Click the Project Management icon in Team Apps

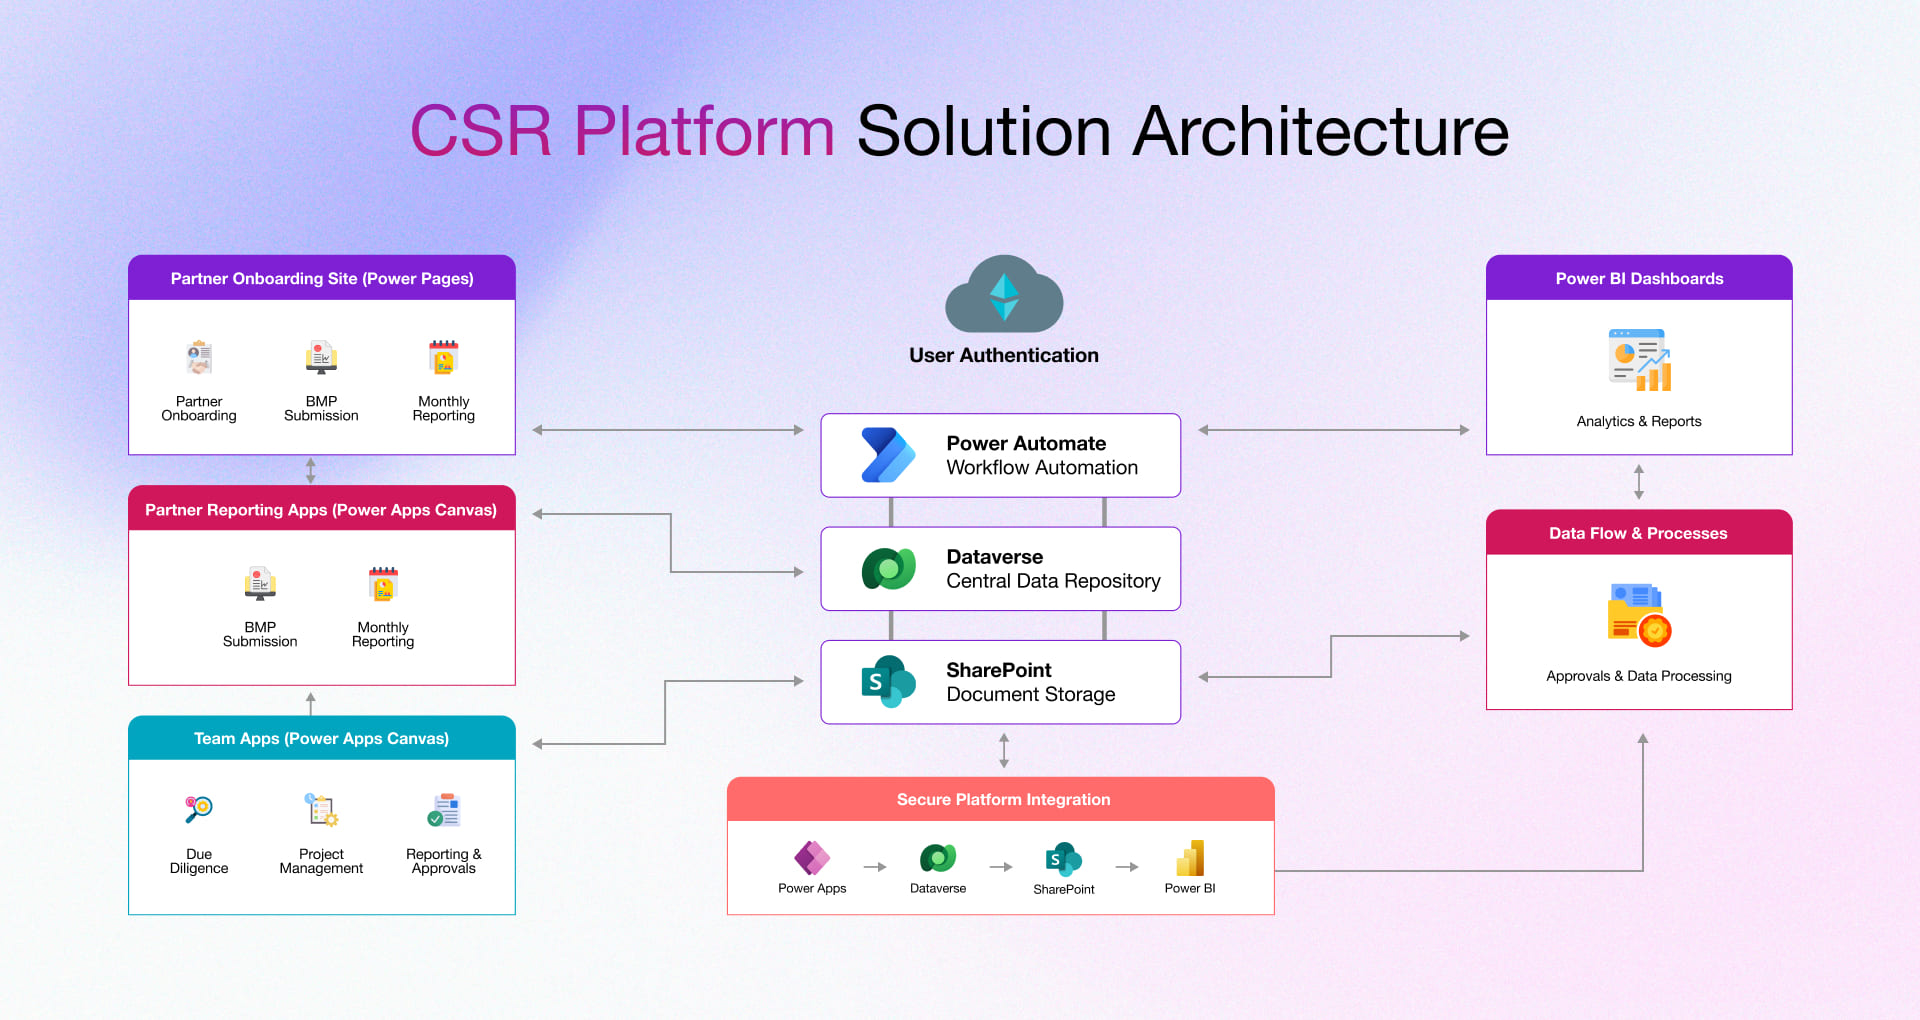point(320,809)
